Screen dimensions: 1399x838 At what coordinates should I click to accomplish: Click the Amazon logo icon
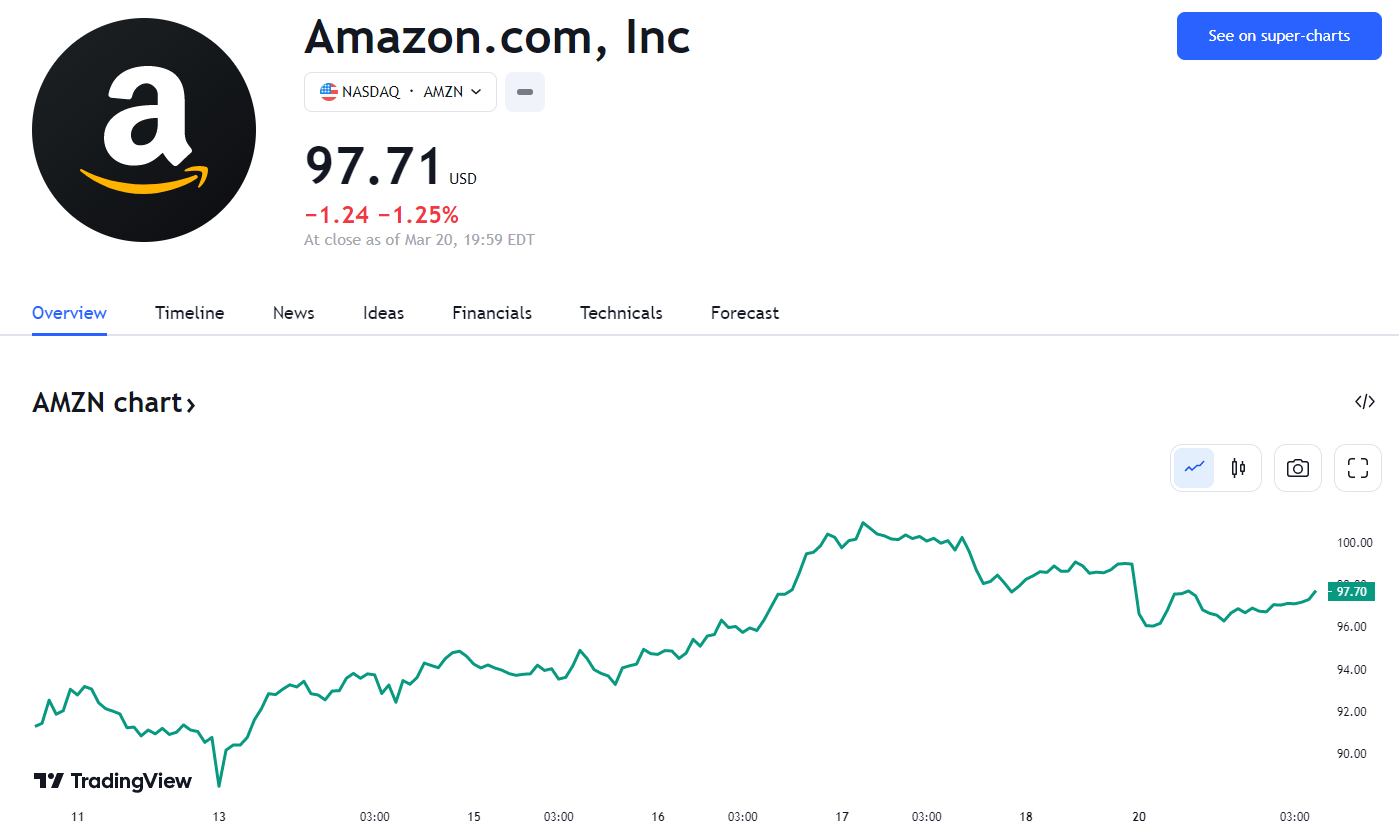point(144,130)
